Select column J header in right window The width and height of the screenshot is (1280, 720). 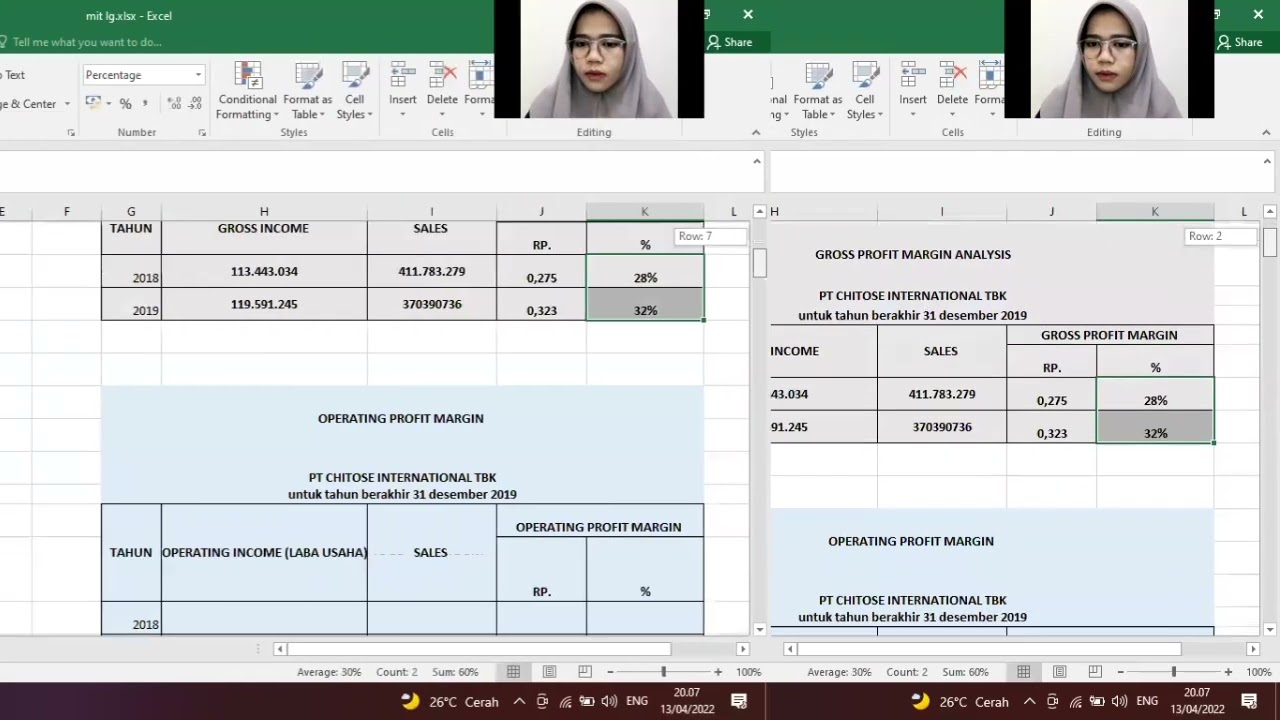tap(1051, 211)
